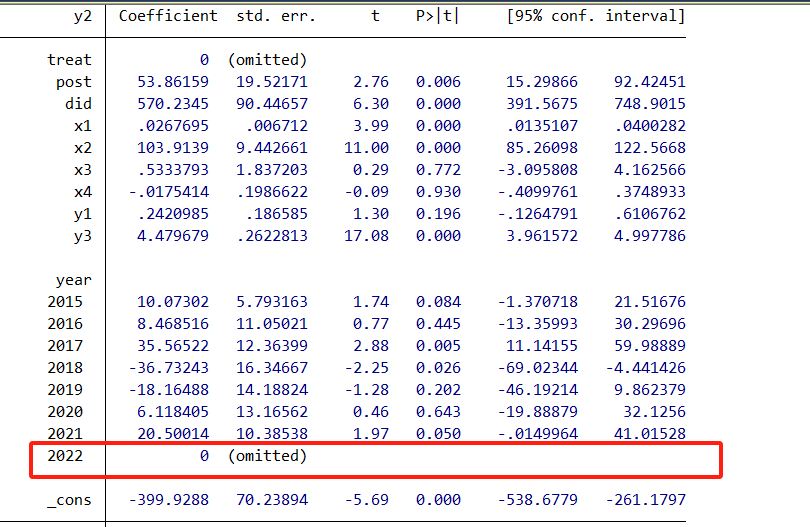The height and width of the screenshot is (527, 810).
Task: Select _cons upper bound -261.1797
Action: point(646,500)
